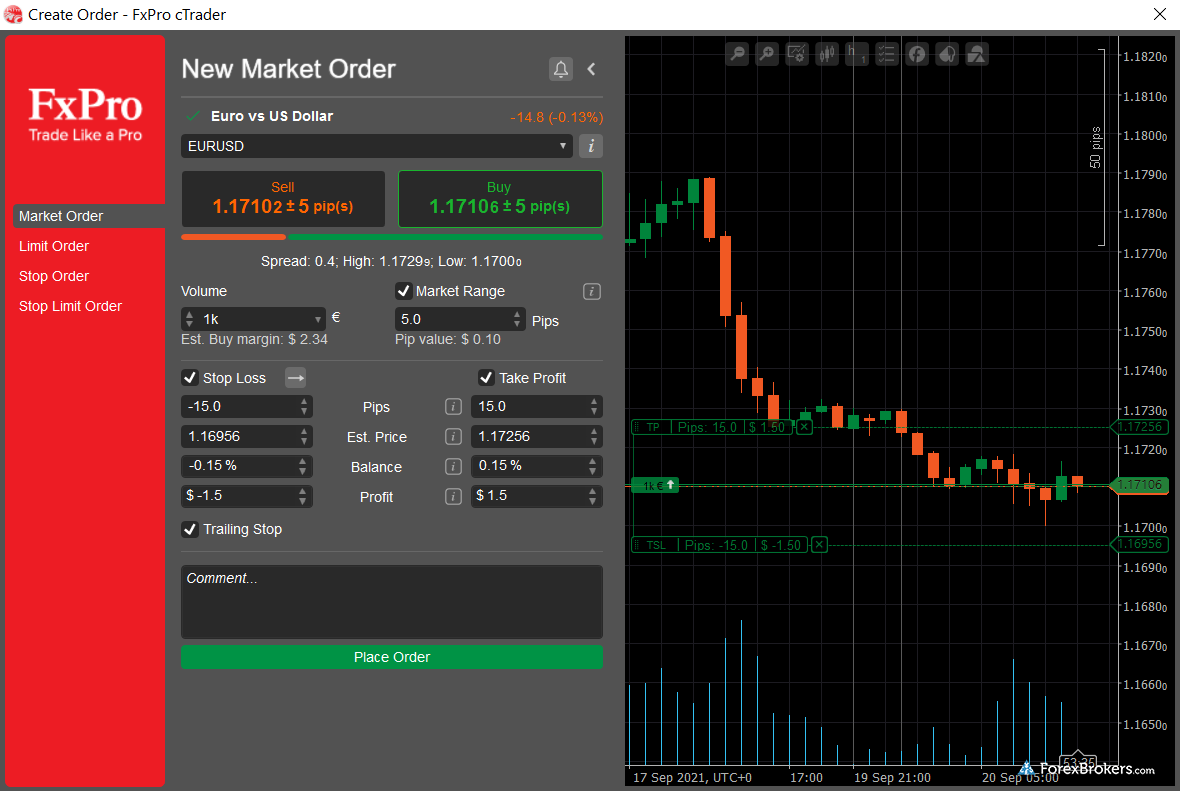Image resolution: width=1180 pixels, height=791 pixels.
Task: Open drawing shapes tool icon
Action: click(977, 54)
